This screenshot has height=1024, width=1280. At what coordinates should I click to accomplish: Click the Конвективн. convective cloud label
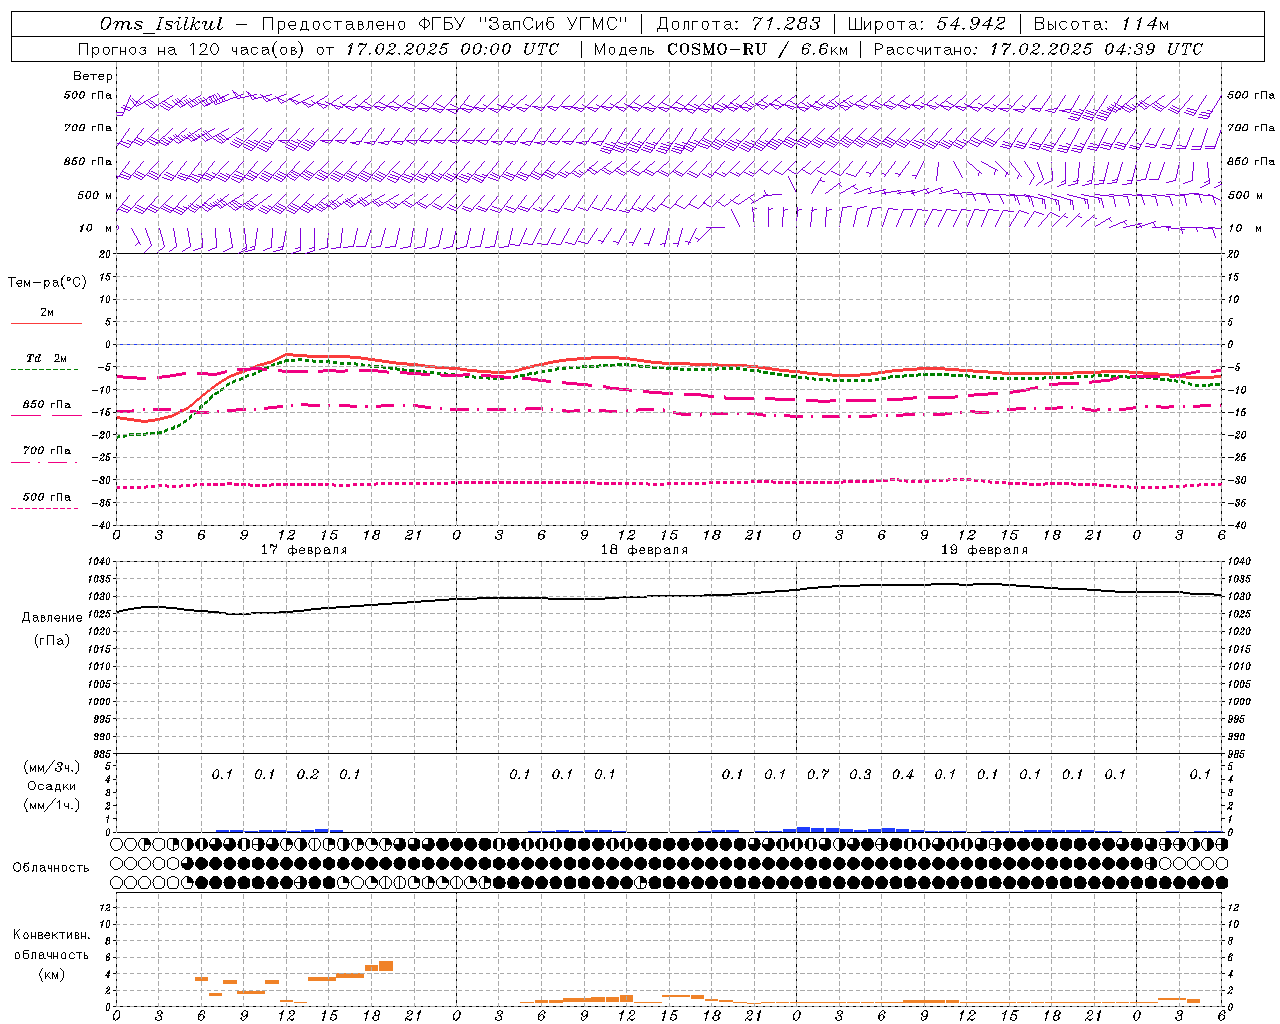[51, 935]
